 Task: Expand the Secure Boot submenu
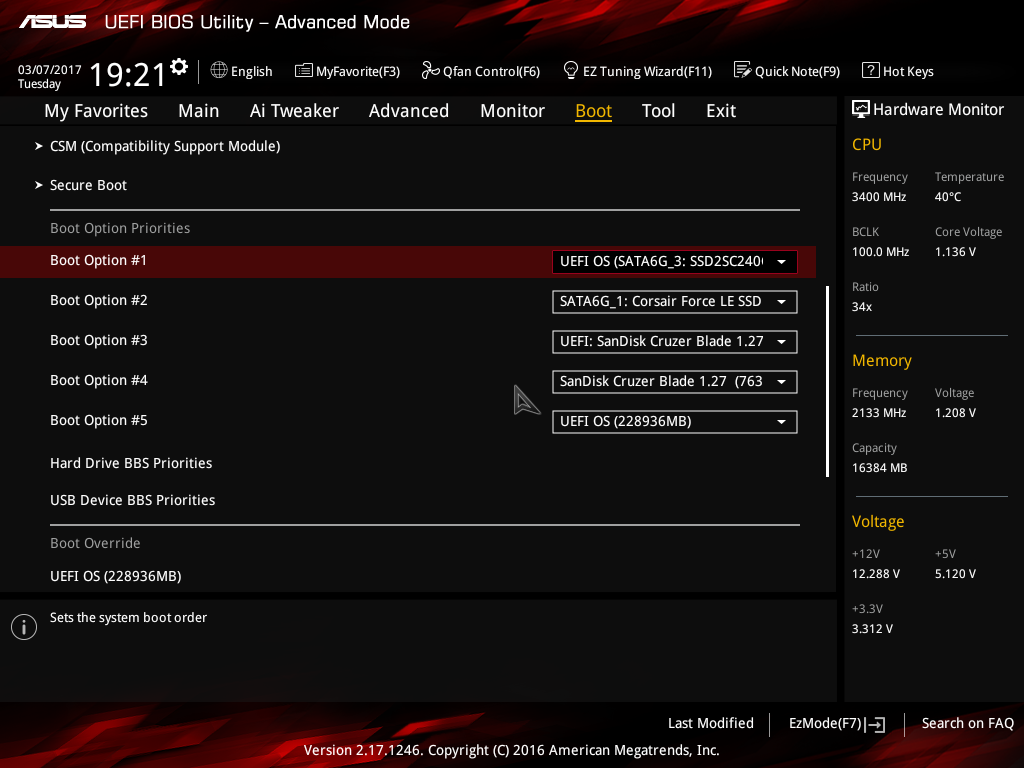click(x=88, y=185)
